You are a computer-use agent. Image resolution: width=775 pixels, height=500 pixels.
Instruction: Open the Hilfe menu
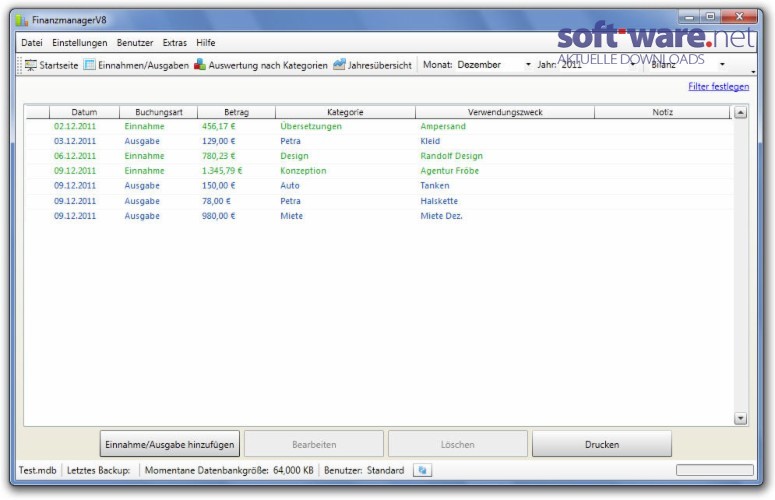pyautogui.click(x=206, y=43)
